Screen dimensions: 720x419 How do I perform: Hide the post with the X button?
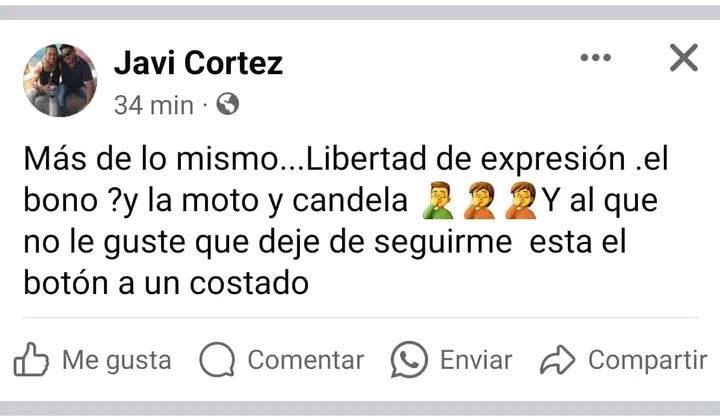click(x=684, y=58)
